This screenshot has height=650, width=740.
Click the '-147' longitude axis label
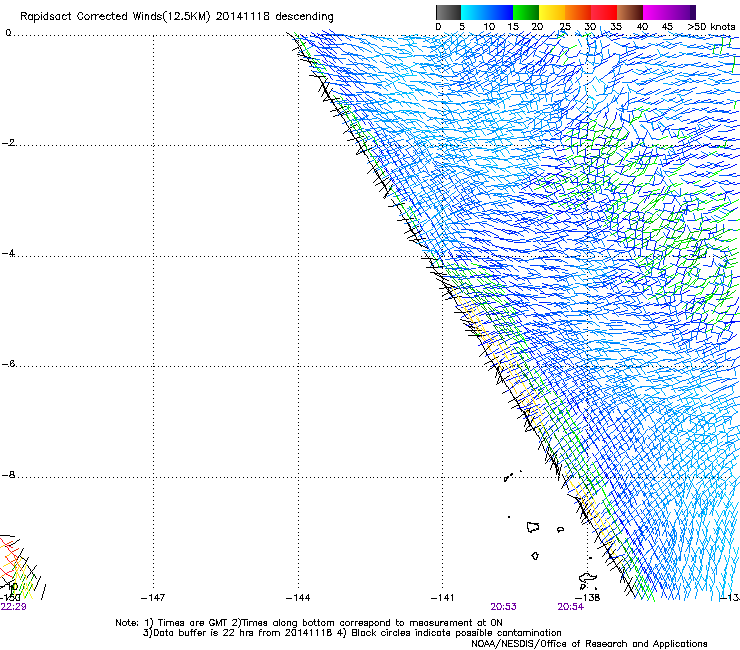153,598
